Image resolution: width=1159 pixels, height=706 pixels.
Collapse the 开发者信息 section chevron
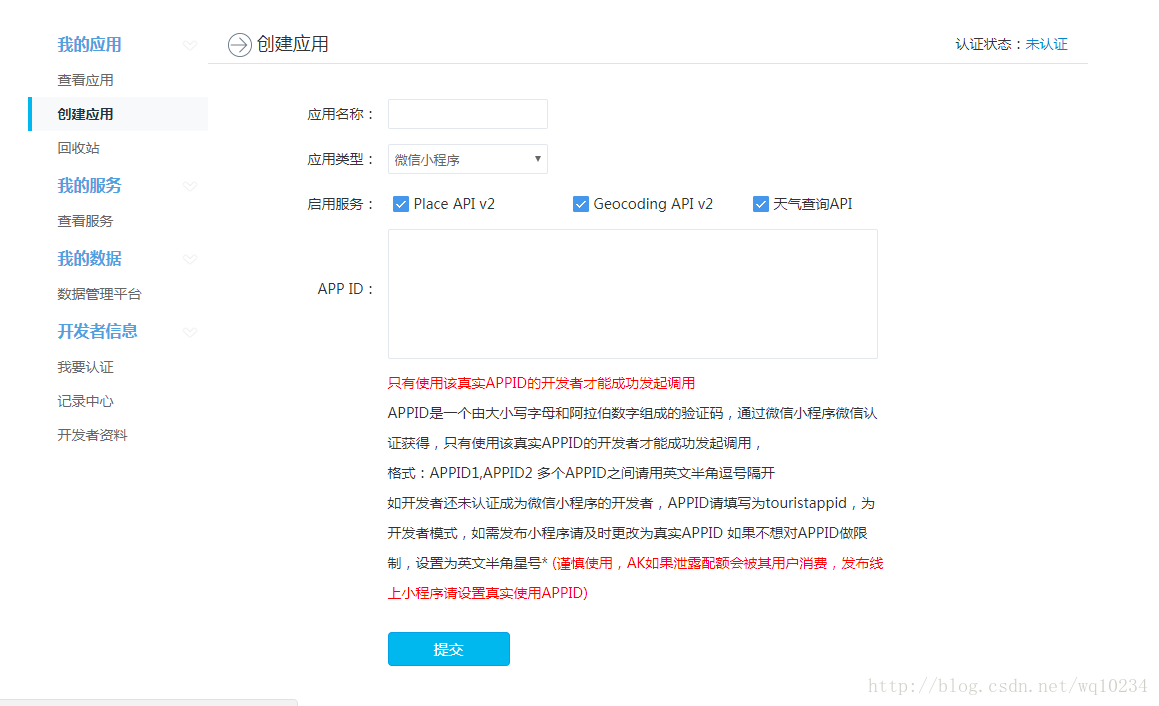[x=190, y=332]
